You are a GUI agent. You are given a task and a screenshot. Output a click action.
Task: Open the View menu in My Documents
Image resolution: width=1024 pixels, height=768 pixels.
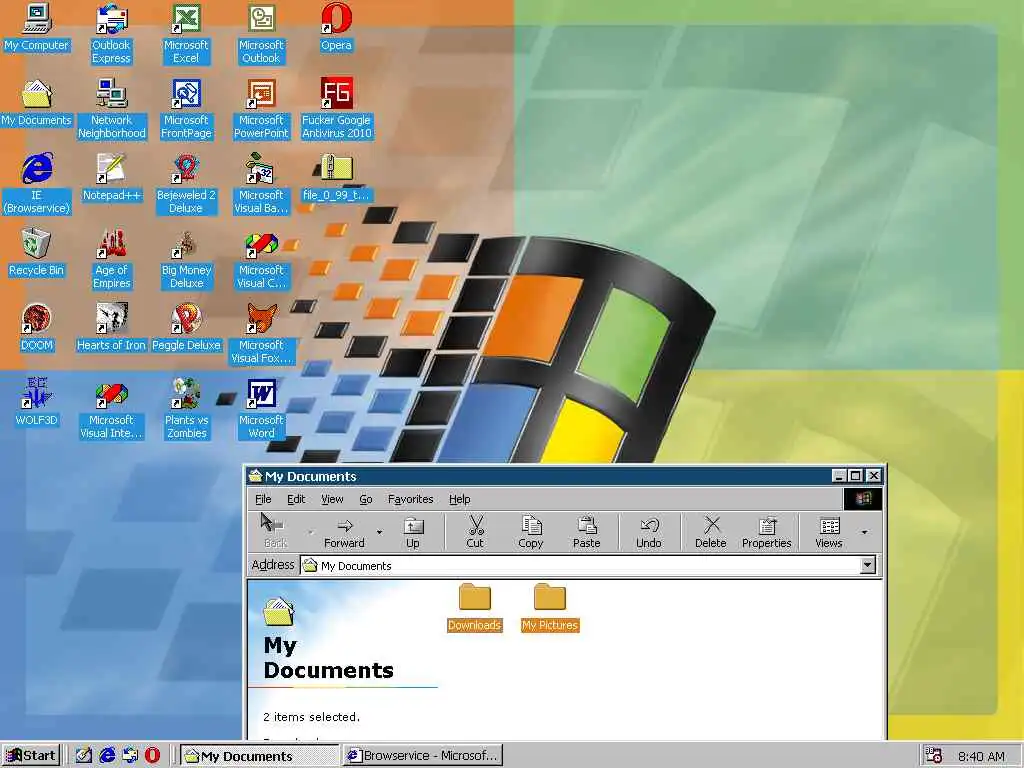332,499
